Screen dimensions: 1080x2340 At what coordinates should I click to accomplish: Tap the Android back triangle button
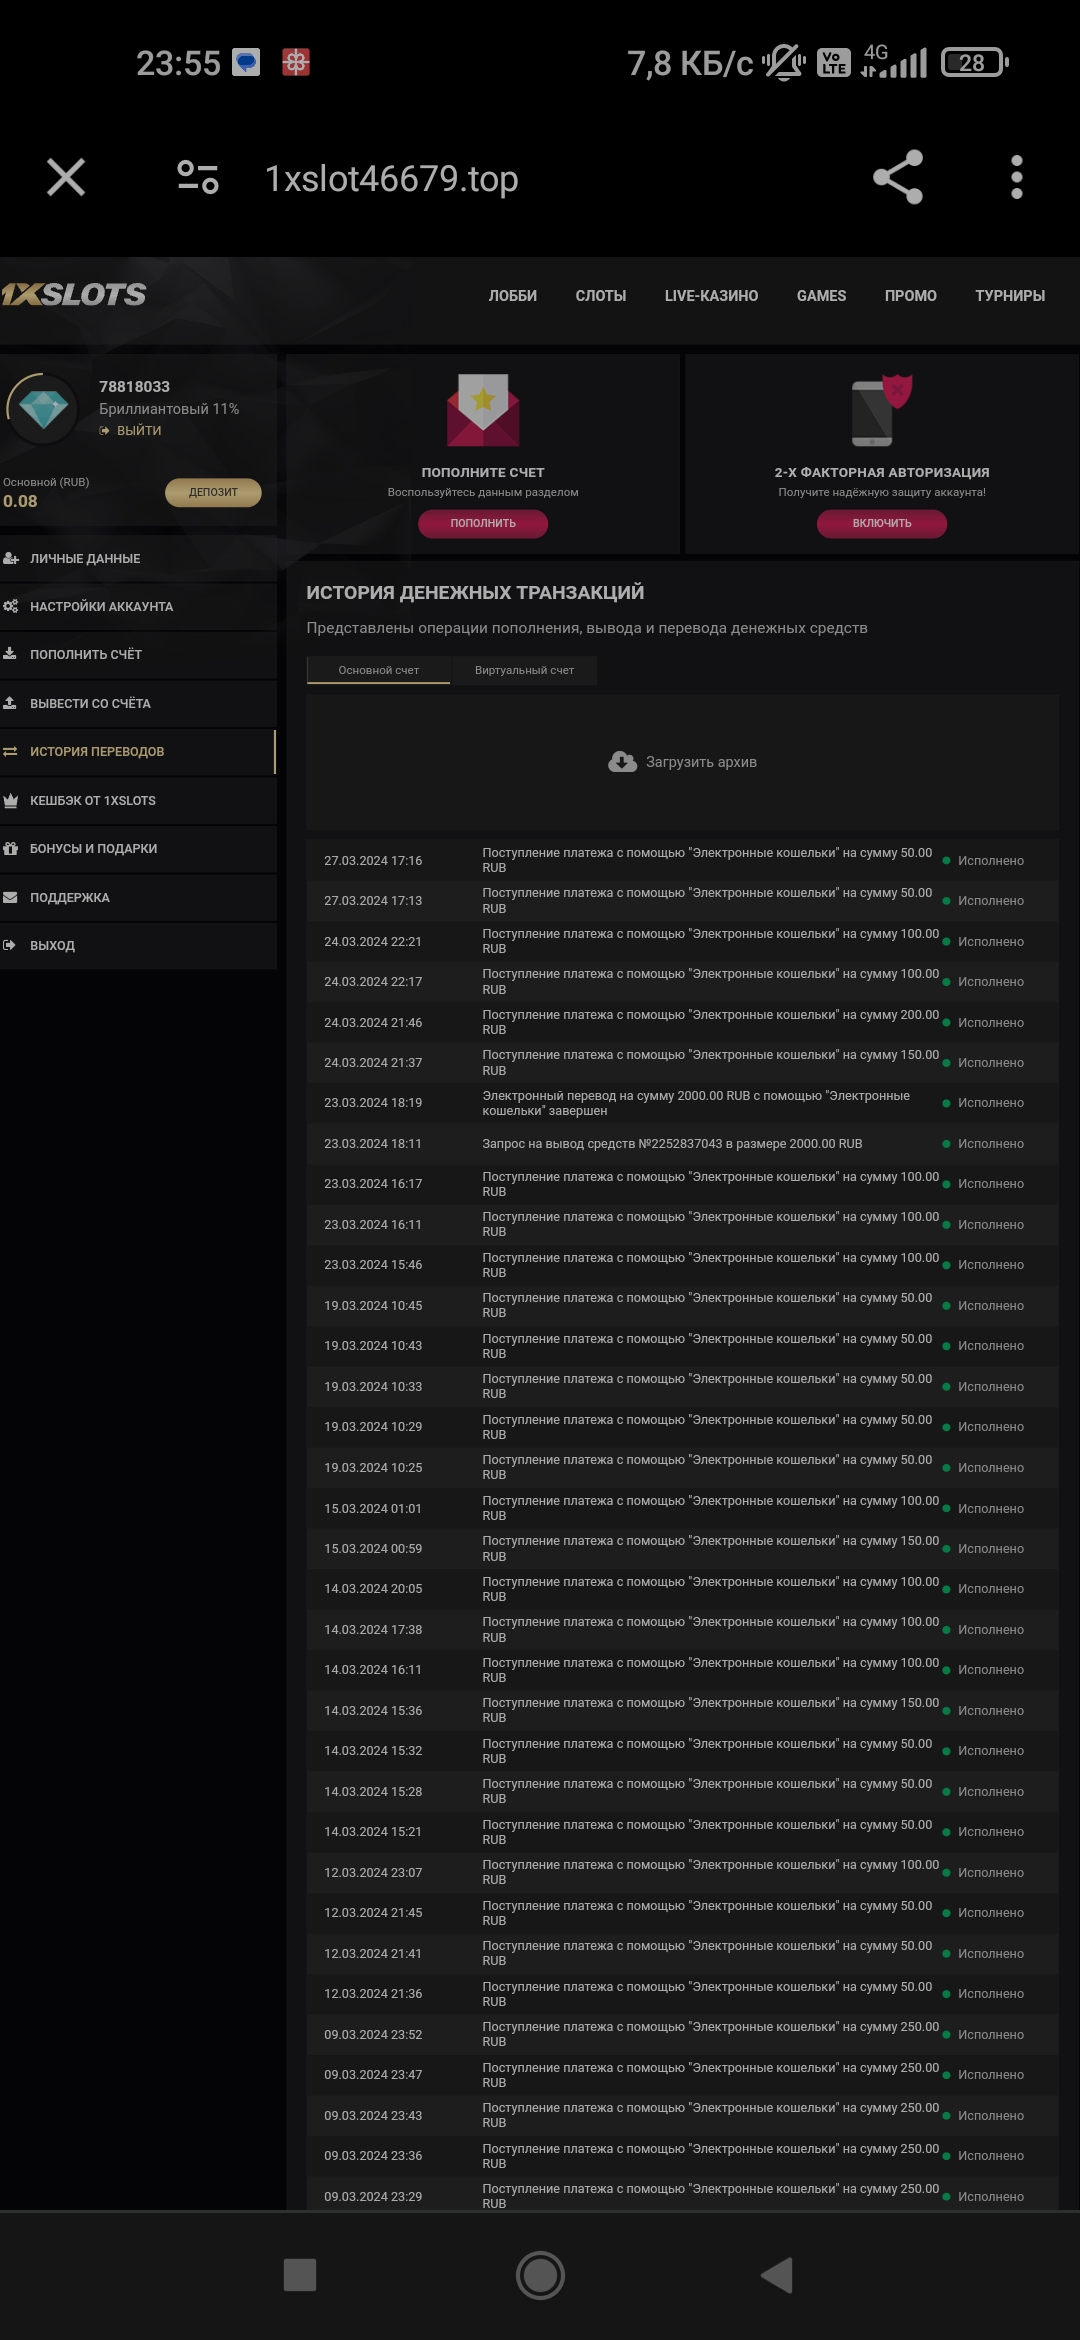point(777,2275)
